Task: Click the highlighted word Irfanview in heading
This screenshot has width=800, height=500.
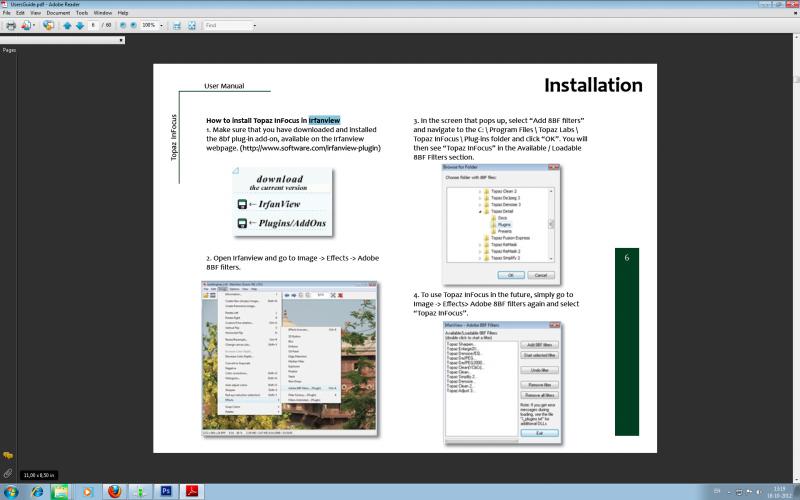Action: coord(324,120)
